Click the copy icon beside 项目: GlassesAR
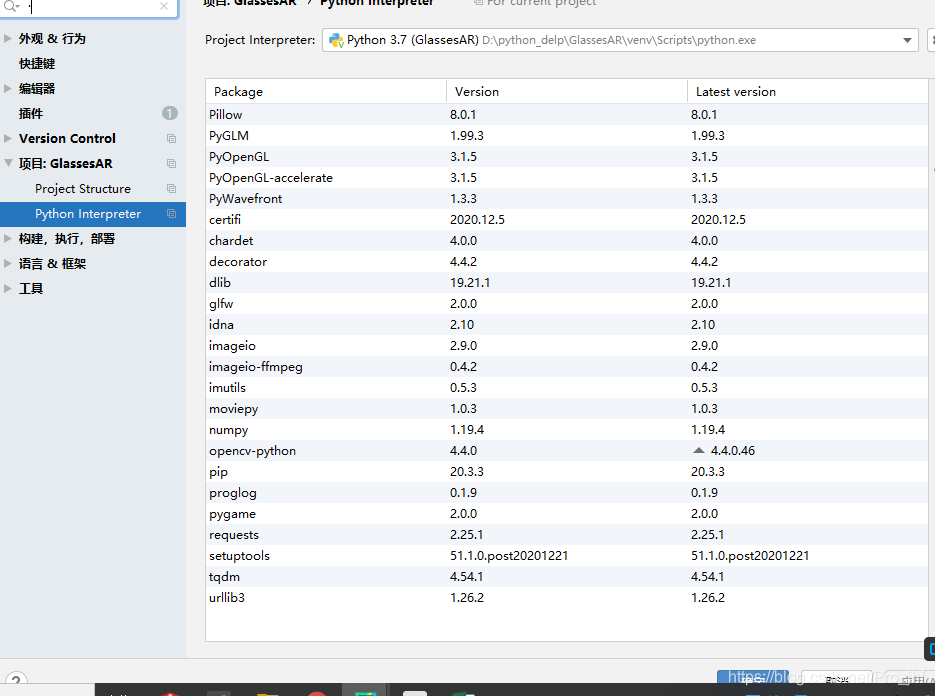935x696 pixels. (172, 163)
